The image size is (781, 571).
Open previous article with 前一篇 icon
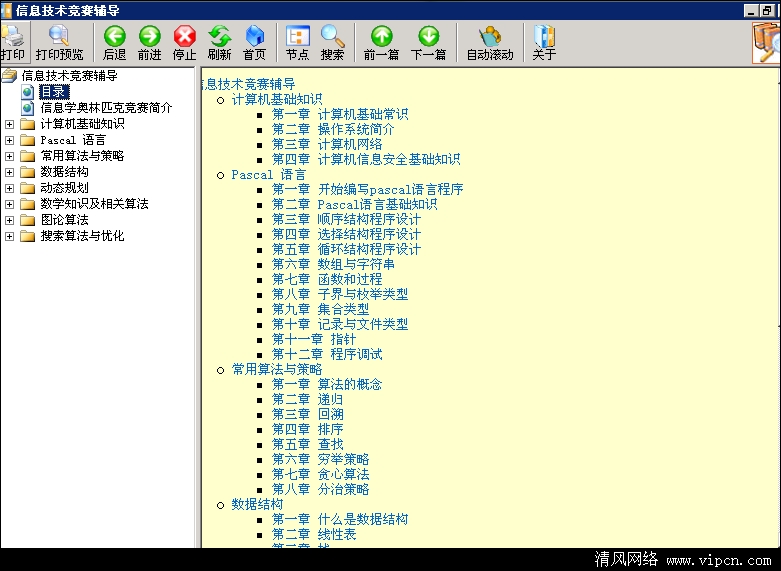point(381,37)
